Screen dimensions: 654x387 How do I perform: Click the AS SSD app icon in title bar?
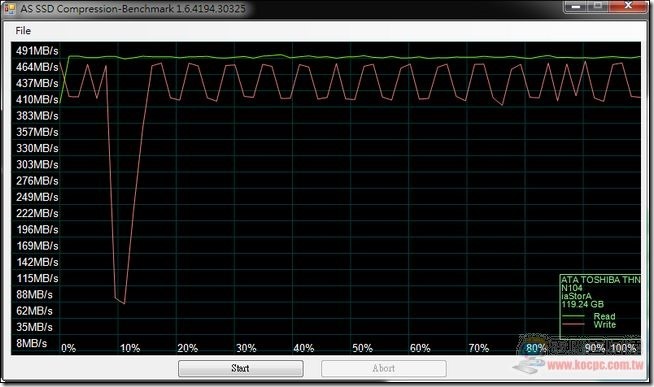pyautogui.click(x=9, y=8)
